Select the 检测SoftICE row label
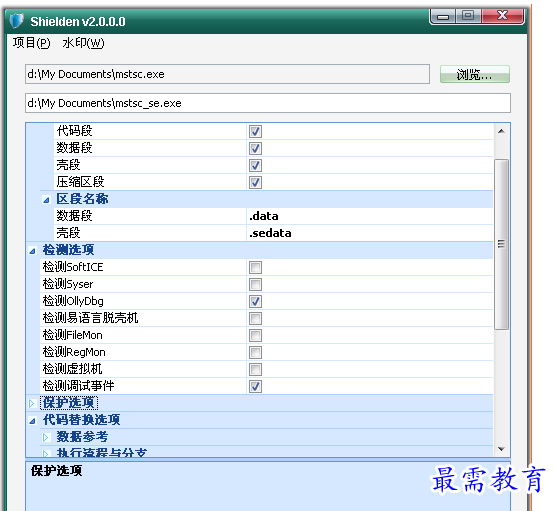 [x=73, y=267]
